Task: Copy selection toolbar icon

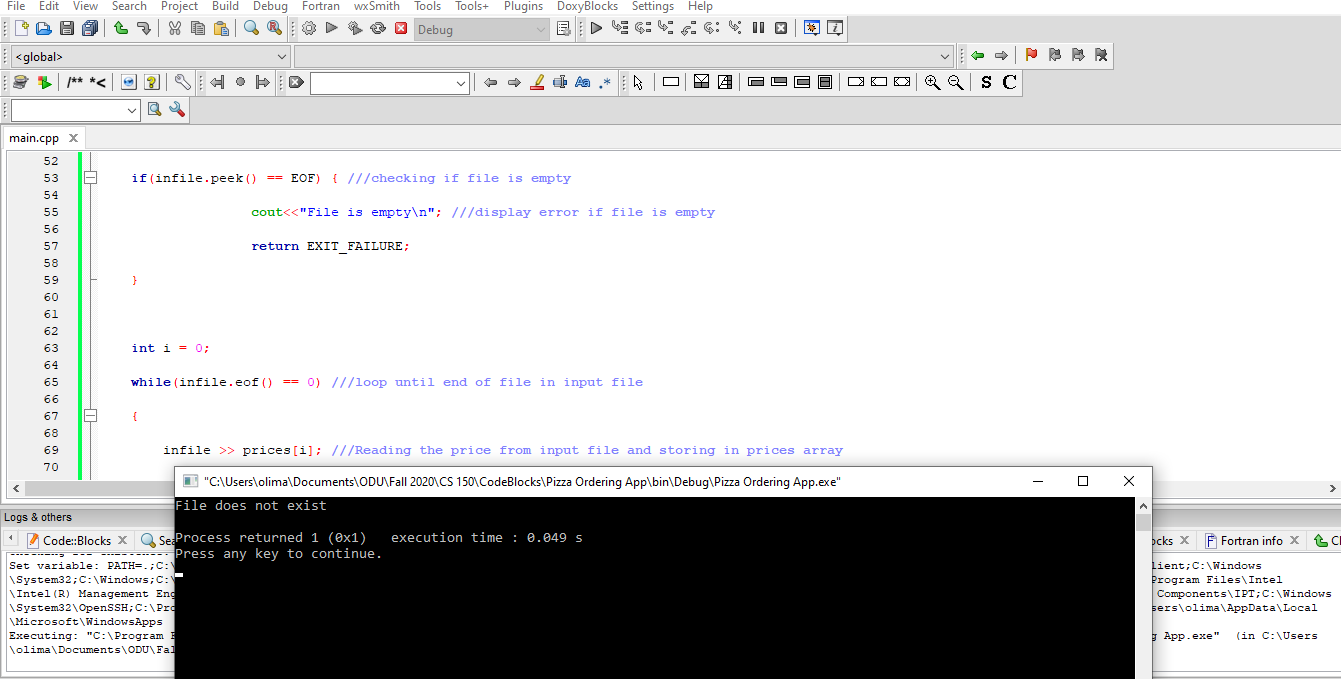Action: tap(198, 28)
